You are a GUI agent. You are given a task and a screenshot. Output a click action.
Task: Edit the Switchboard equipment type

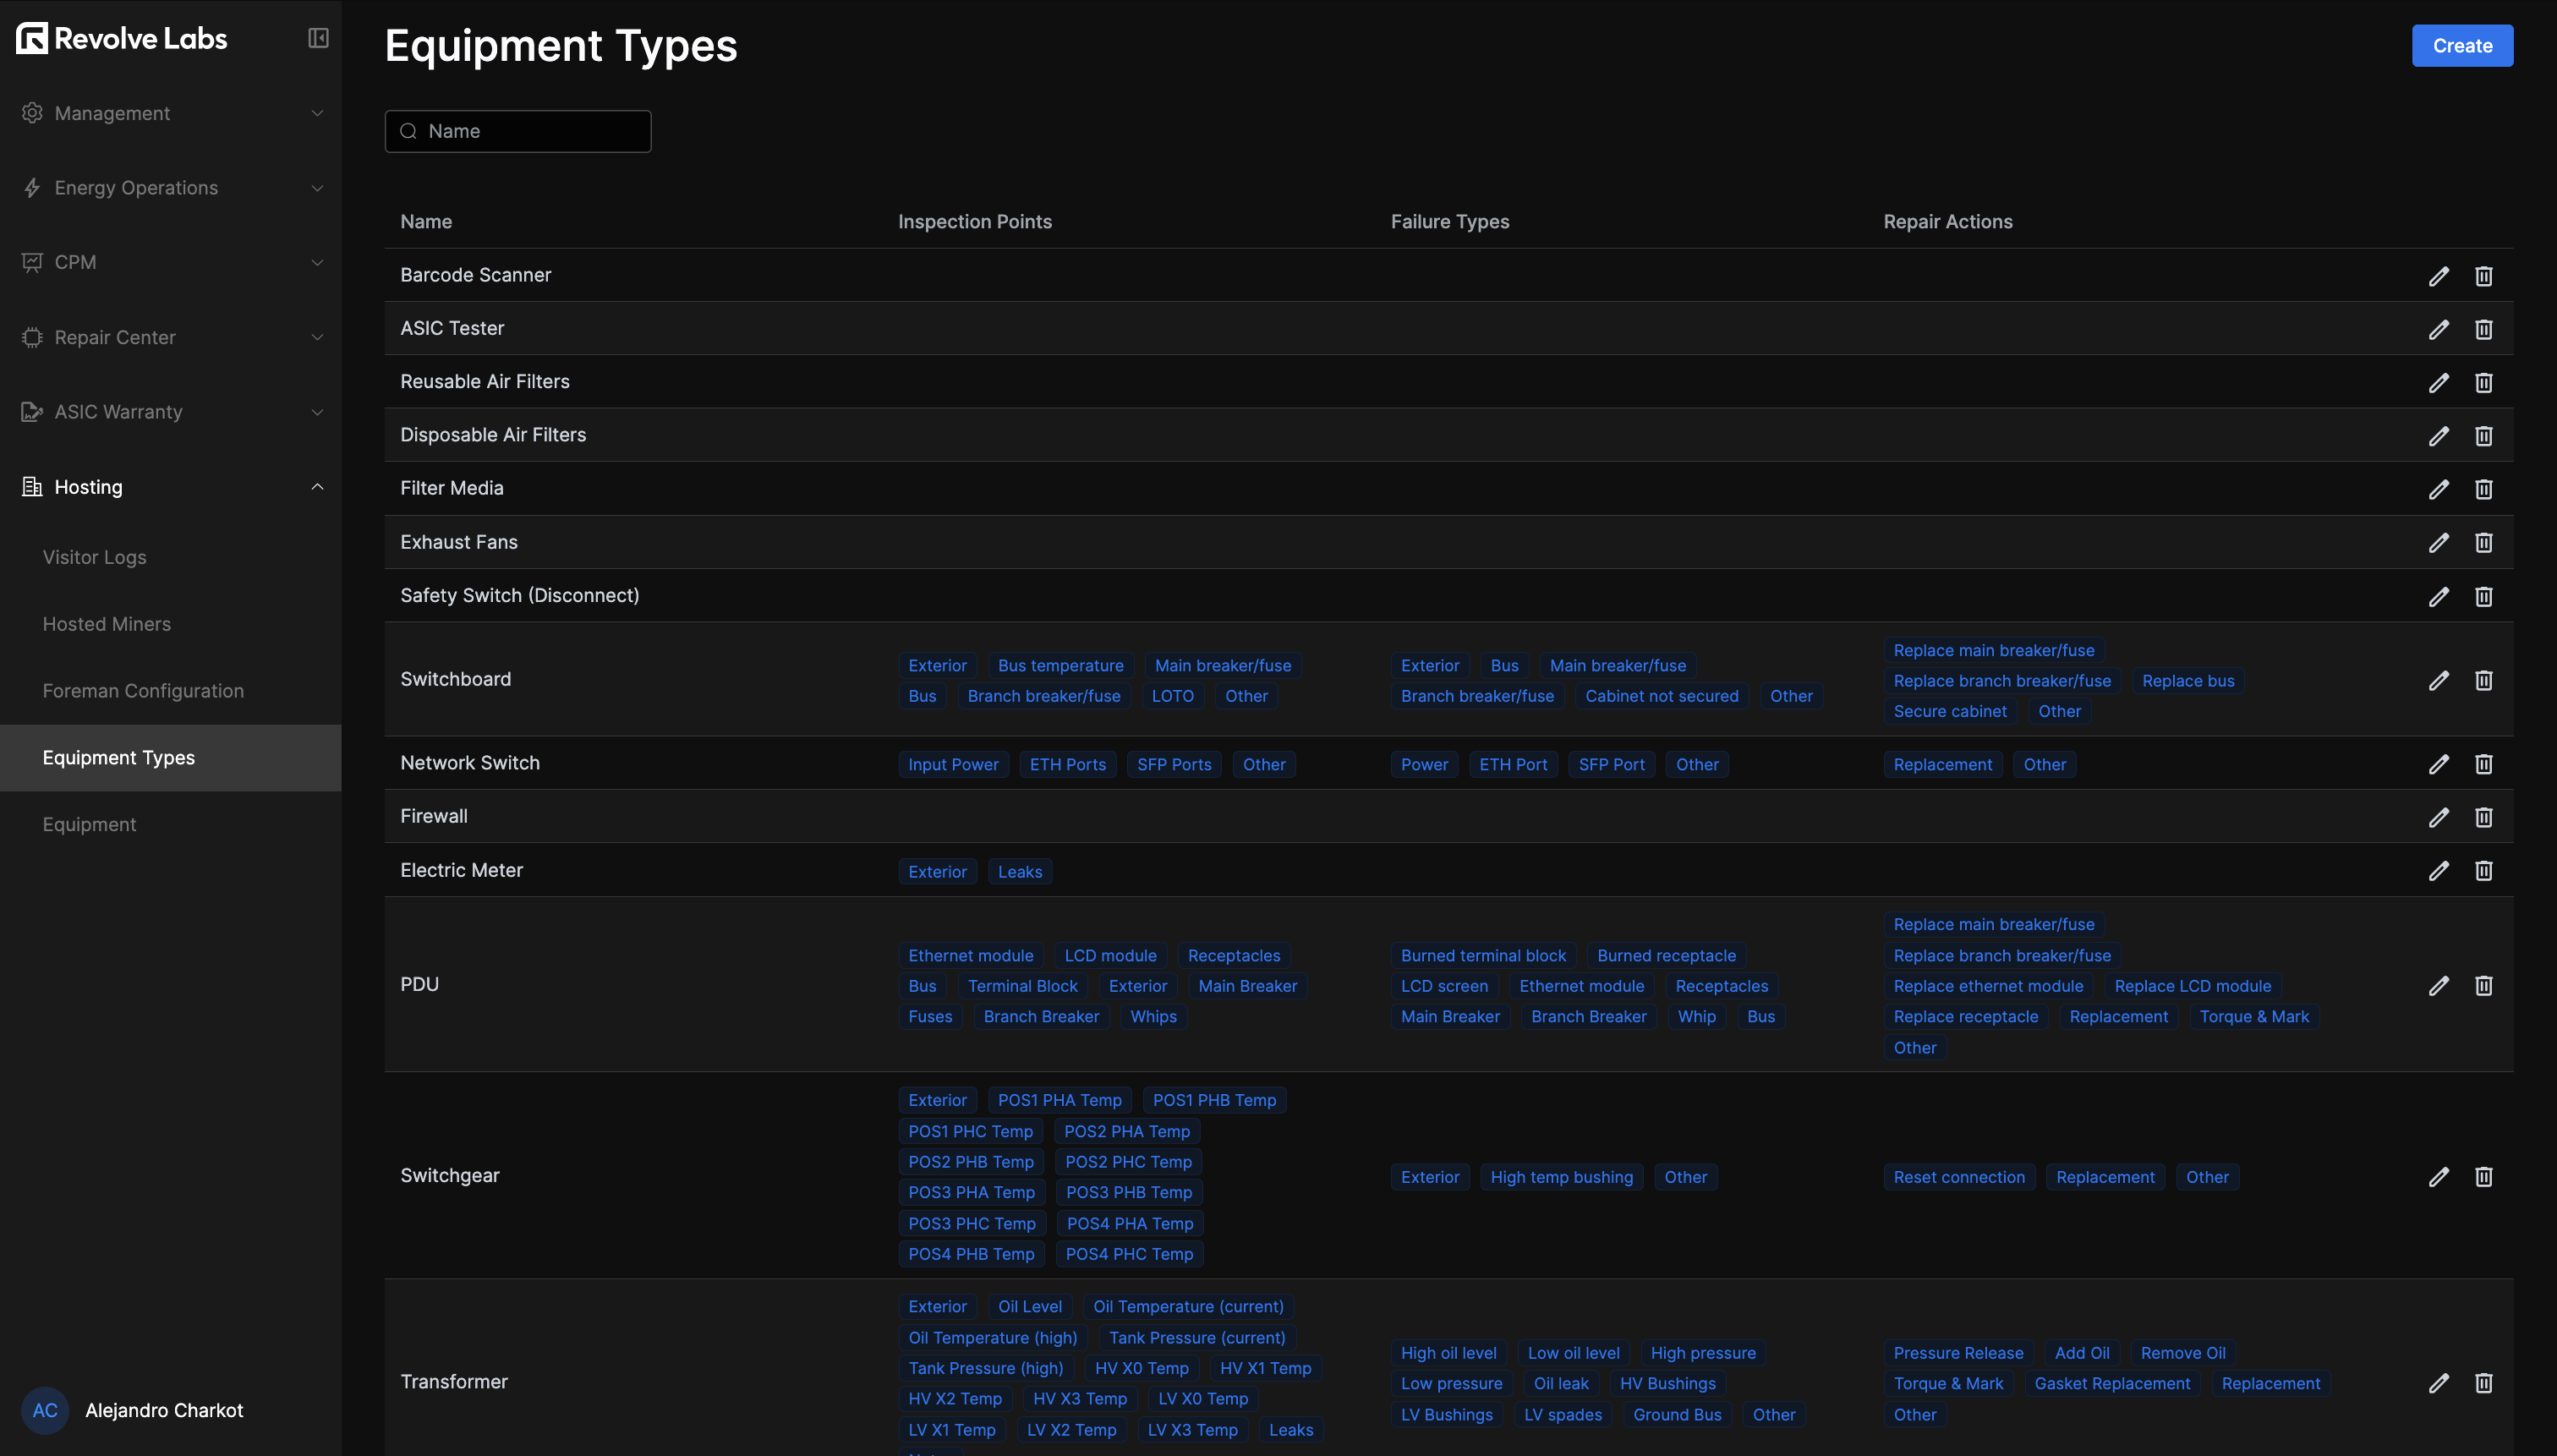[x=2439, y=680]
